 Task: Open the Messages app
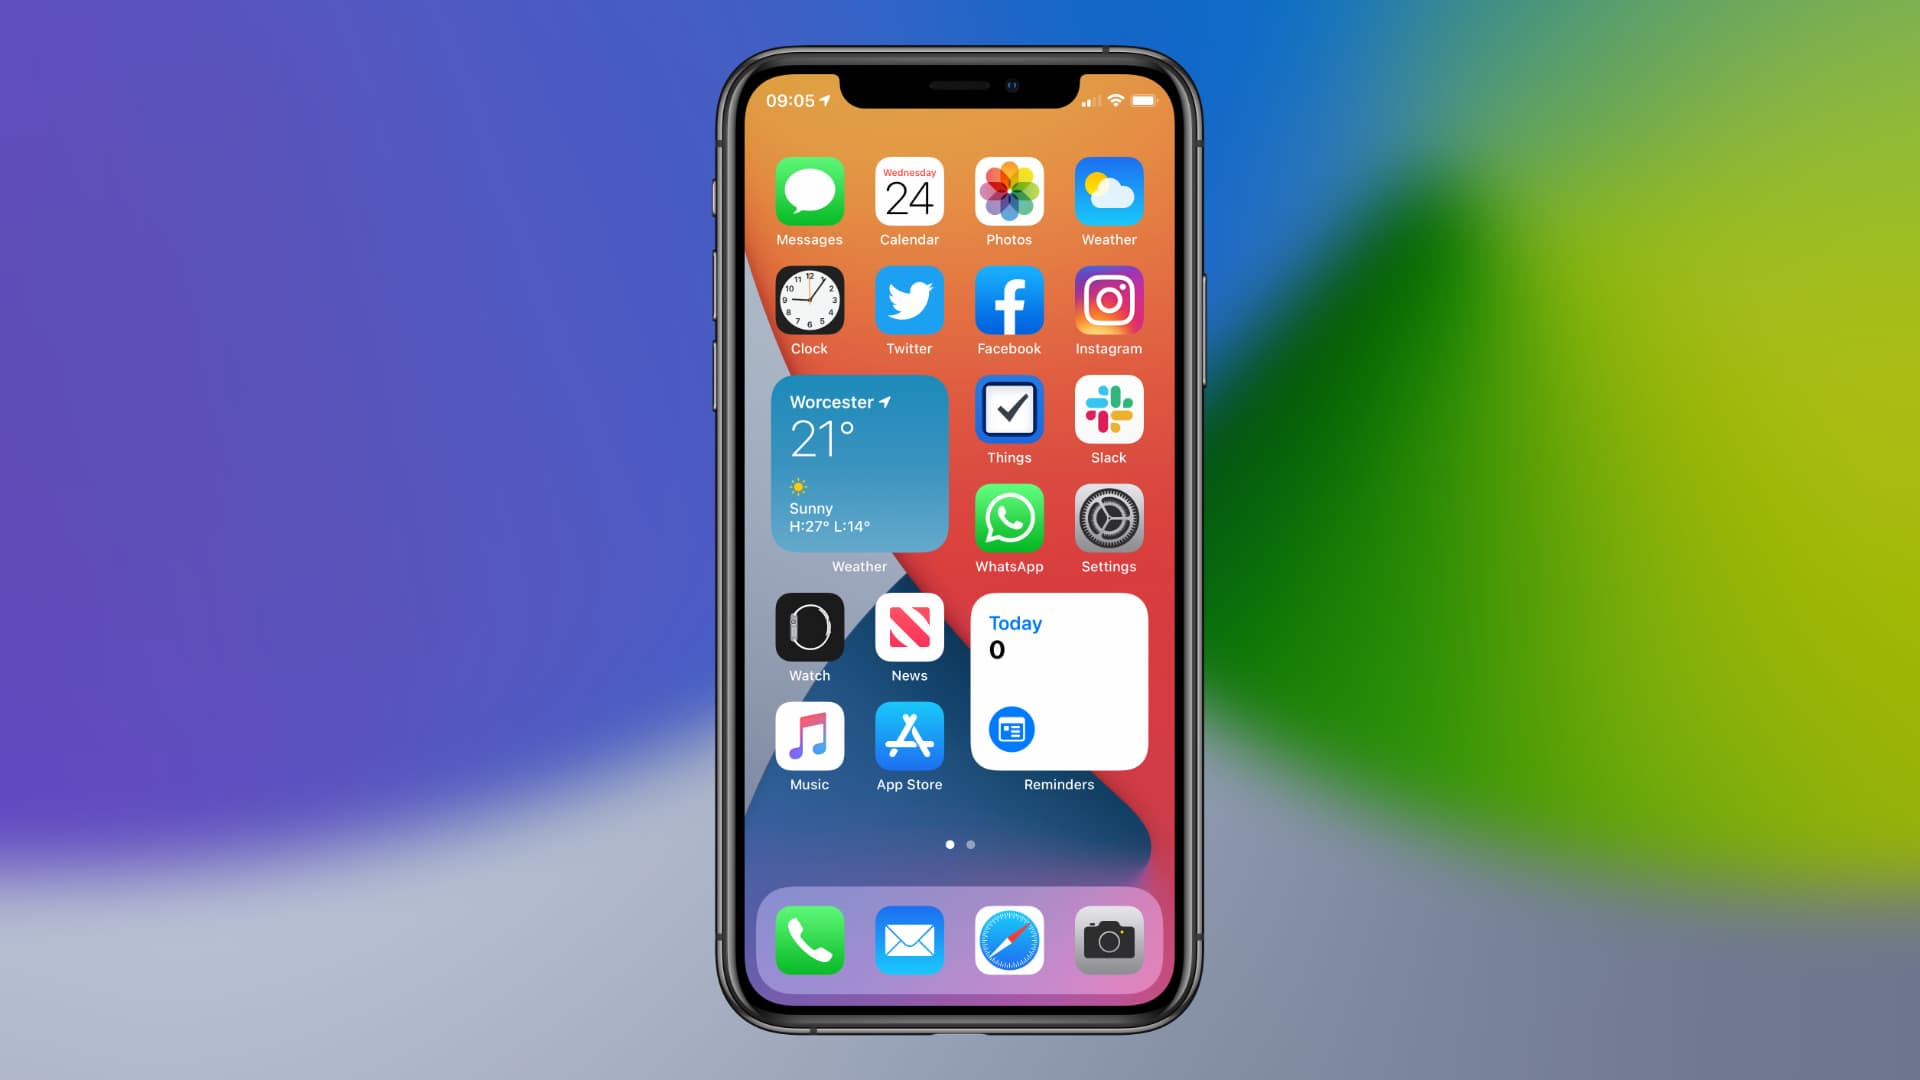coord(808,193)
